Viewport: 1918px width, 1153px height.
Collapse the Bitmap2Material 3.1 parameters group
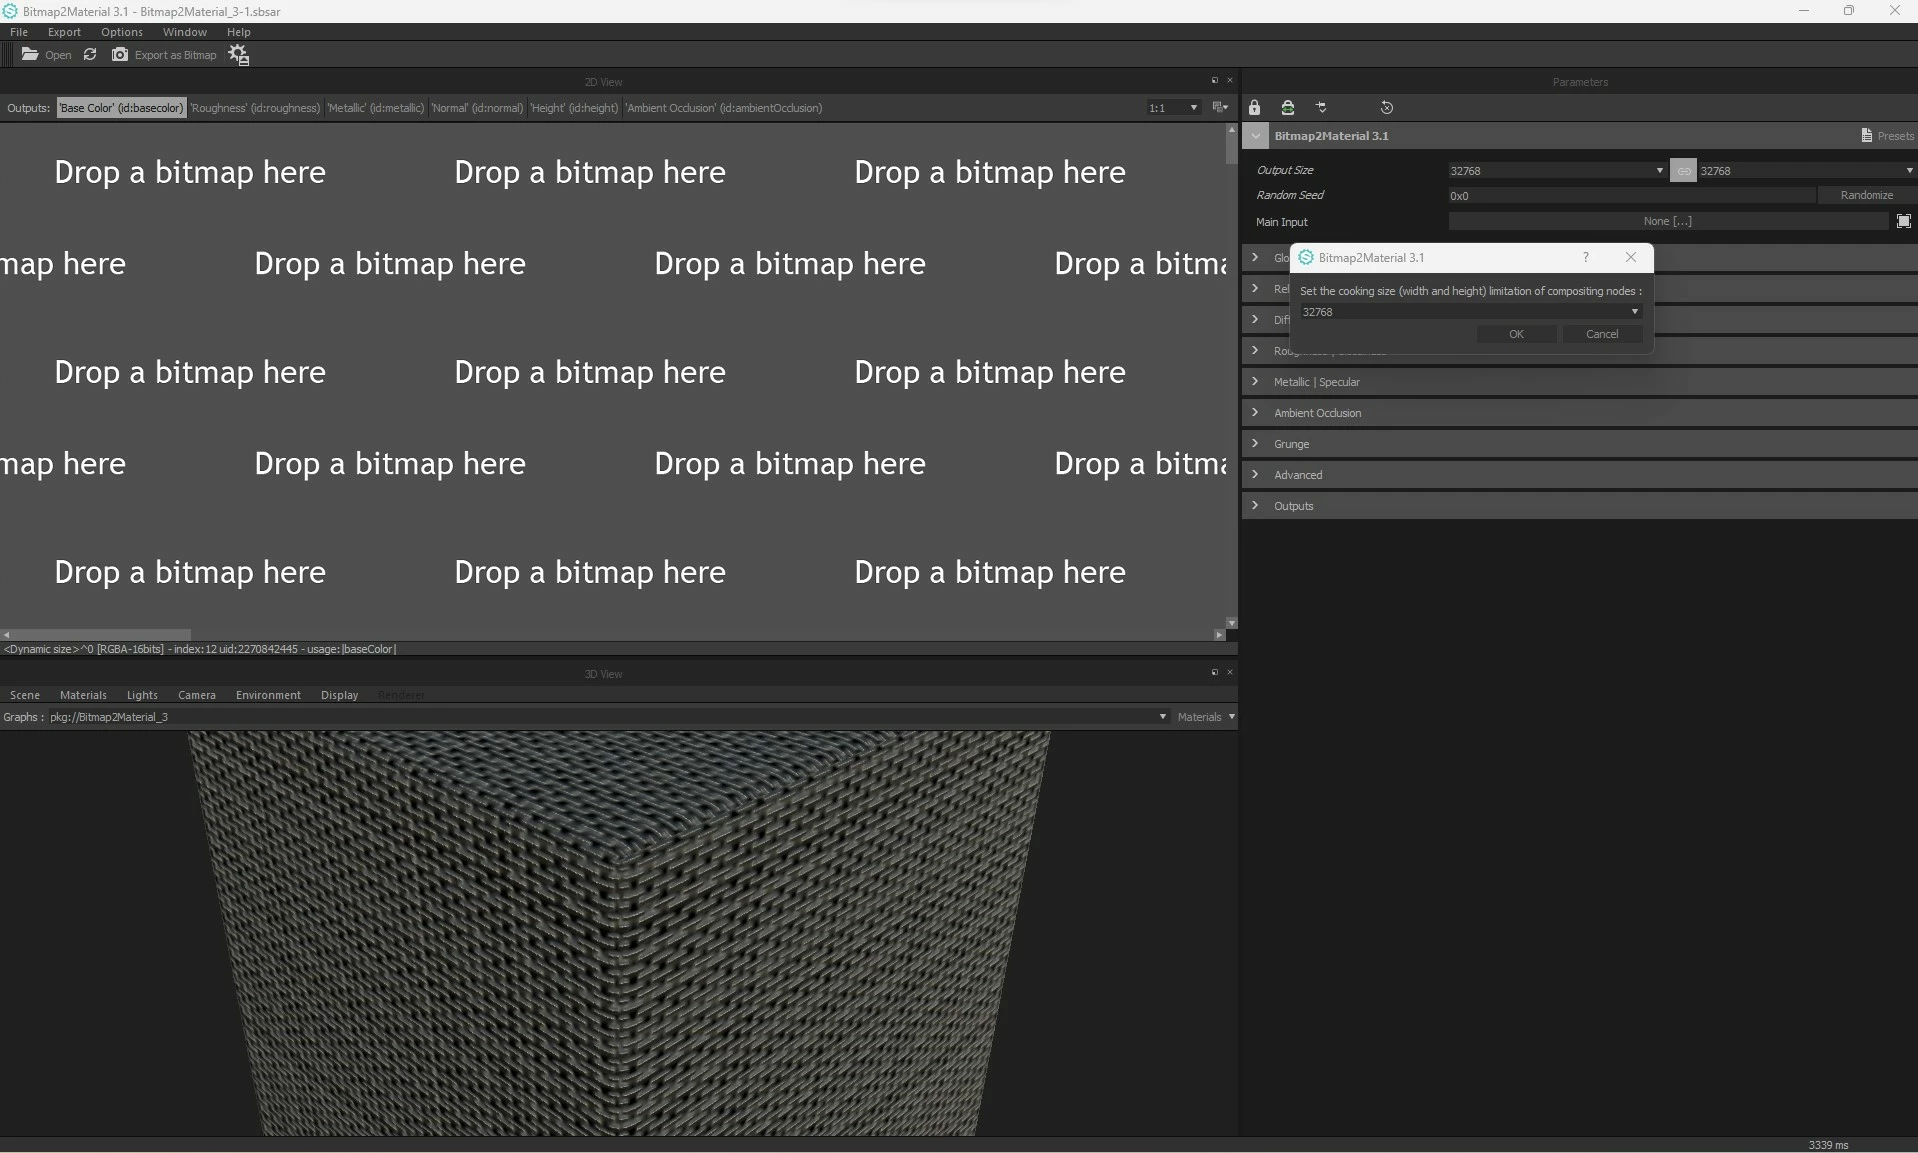pos(1255,136)
